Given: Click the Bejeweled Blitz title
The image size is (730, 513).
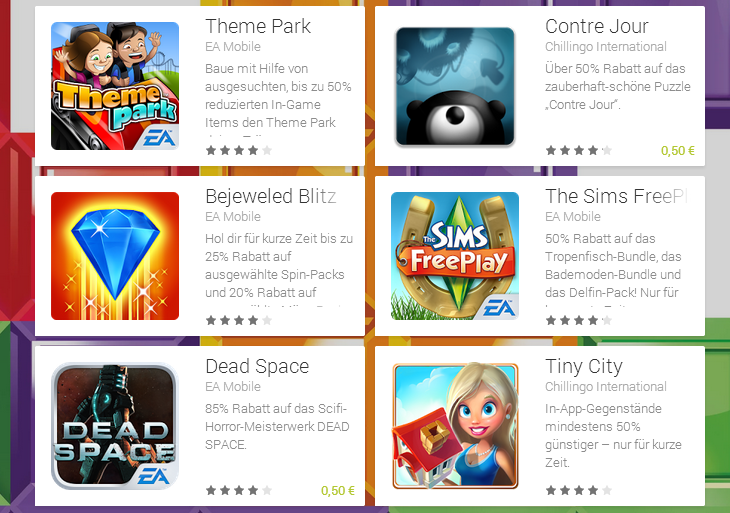Looking at the screenshot, I should click(x=270, y=196).
